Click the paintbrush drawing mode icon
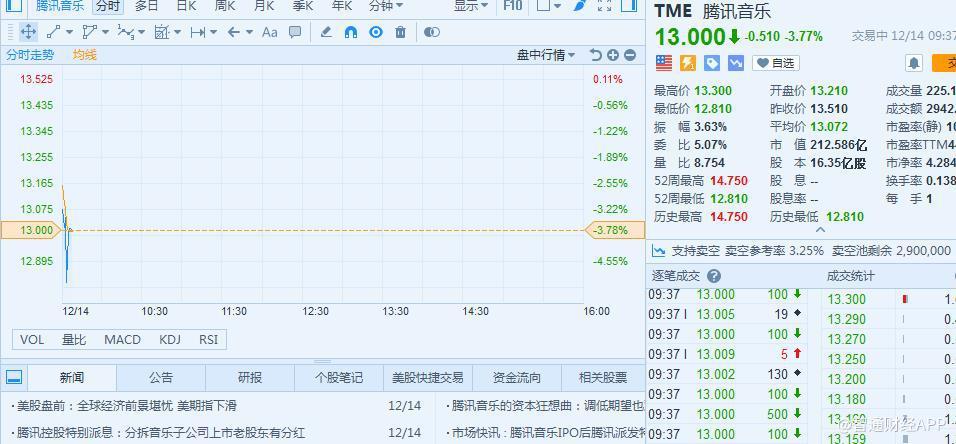The height and width of the screenshot is (444, 956). [580, 6]
